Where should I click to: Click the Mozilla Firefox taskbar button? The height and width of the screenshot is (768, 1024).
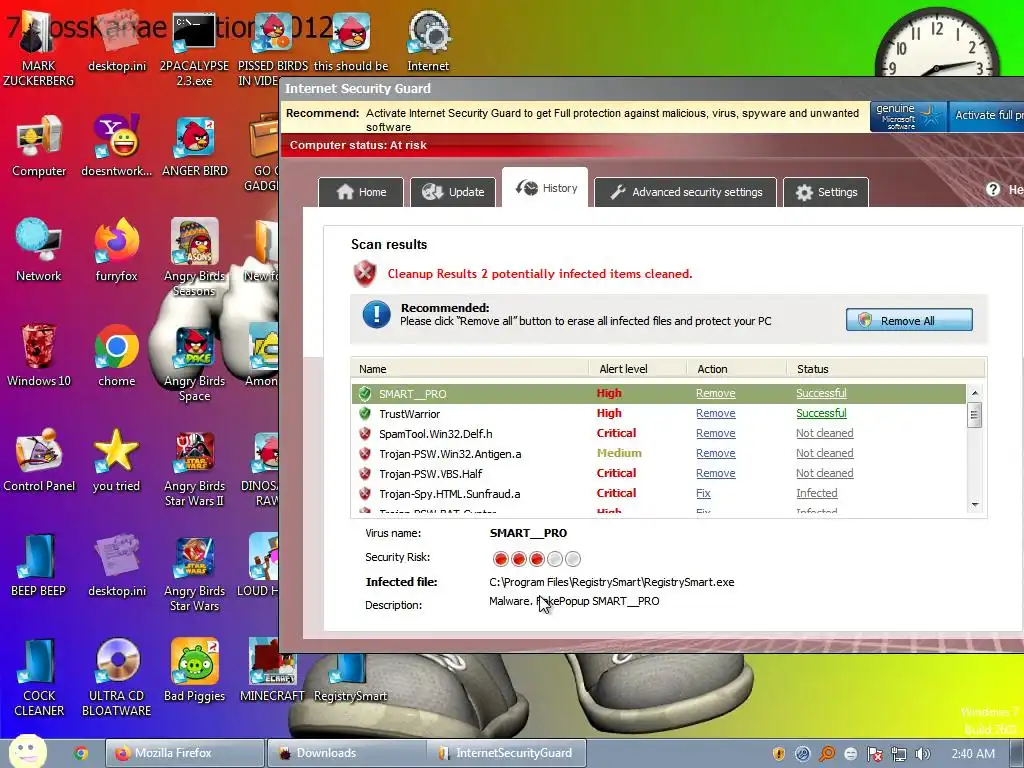[x=185, y=753]
